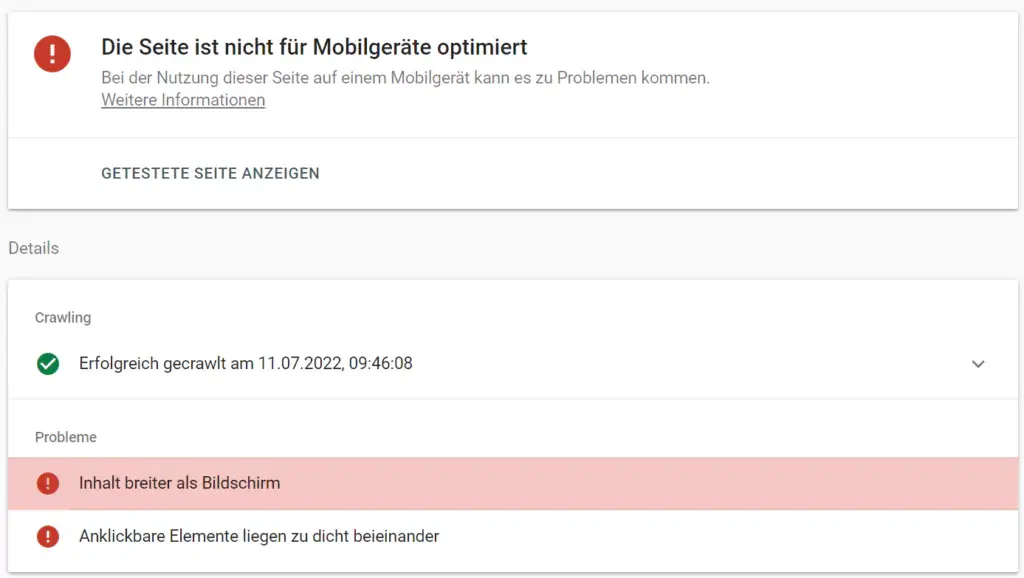The width and height of the screenshot is (1024, 578).
Task: Click the red error icon beside the main heading
Action: 52,53
